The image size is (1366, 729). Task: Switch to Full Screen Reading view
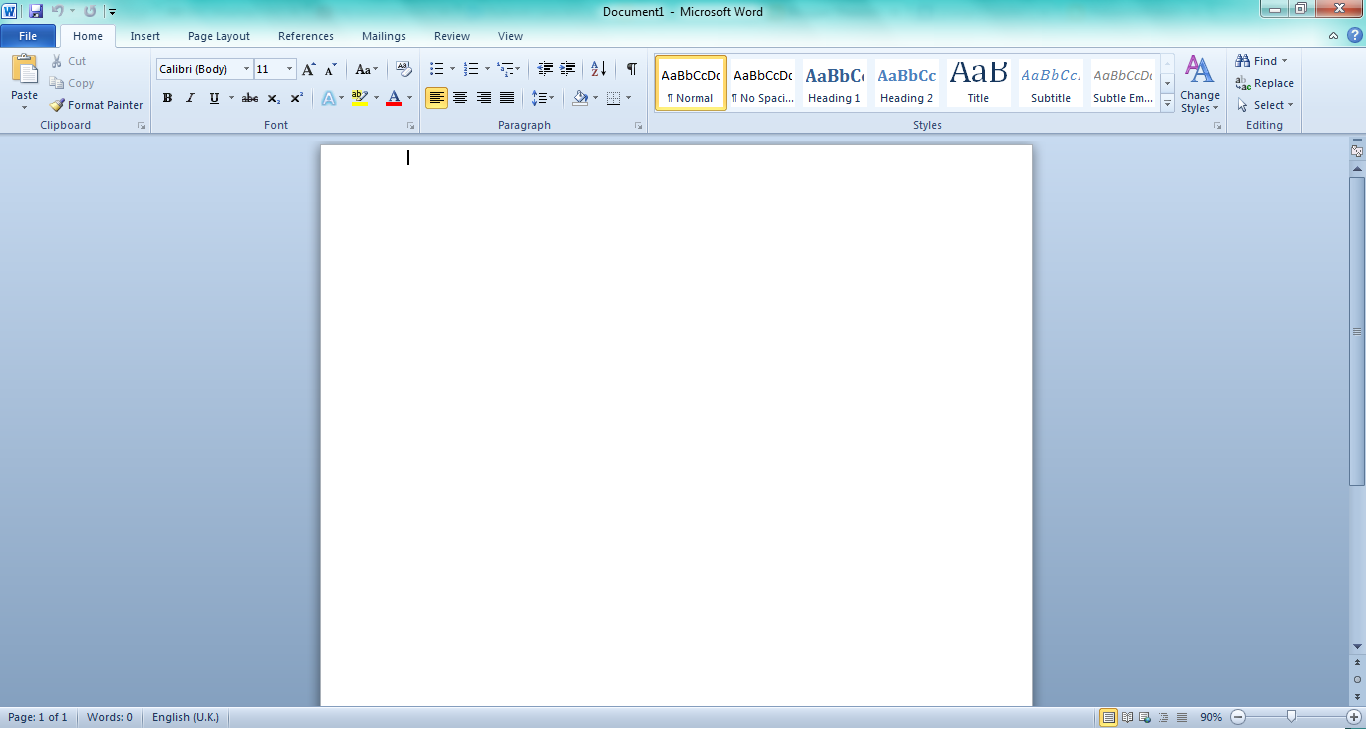pos(1127,717)
